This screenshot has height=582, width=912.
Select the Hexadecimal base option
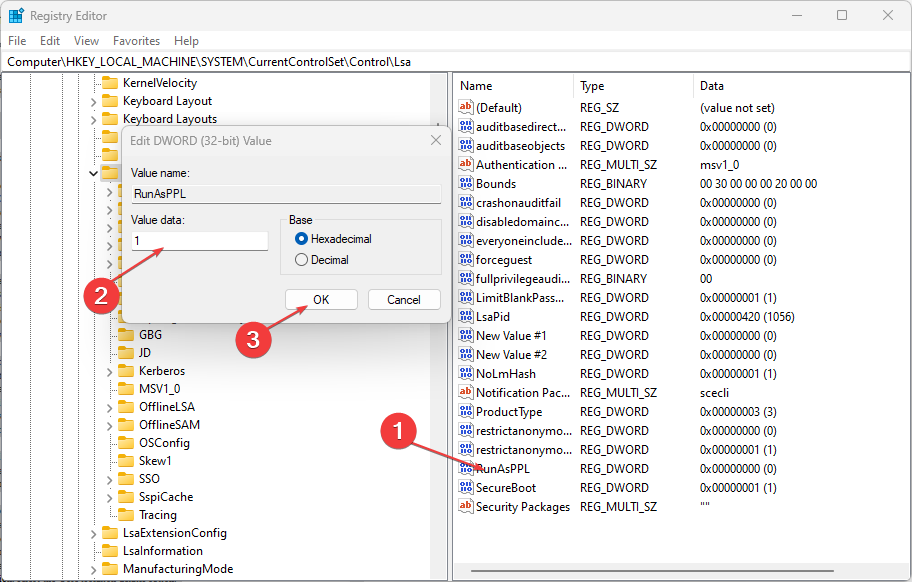coord(301,239)
